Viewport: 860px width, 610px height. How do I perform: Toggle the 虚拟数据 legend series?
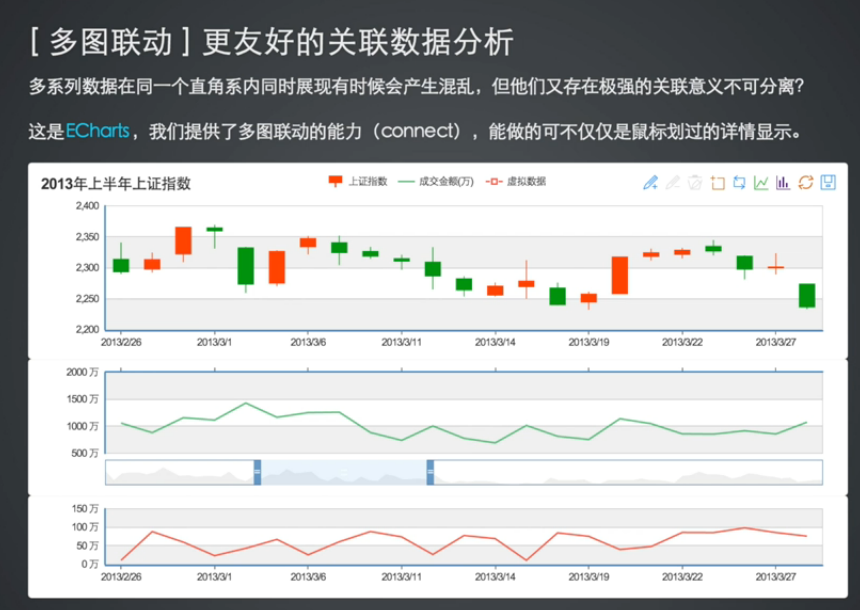point(516,182)
